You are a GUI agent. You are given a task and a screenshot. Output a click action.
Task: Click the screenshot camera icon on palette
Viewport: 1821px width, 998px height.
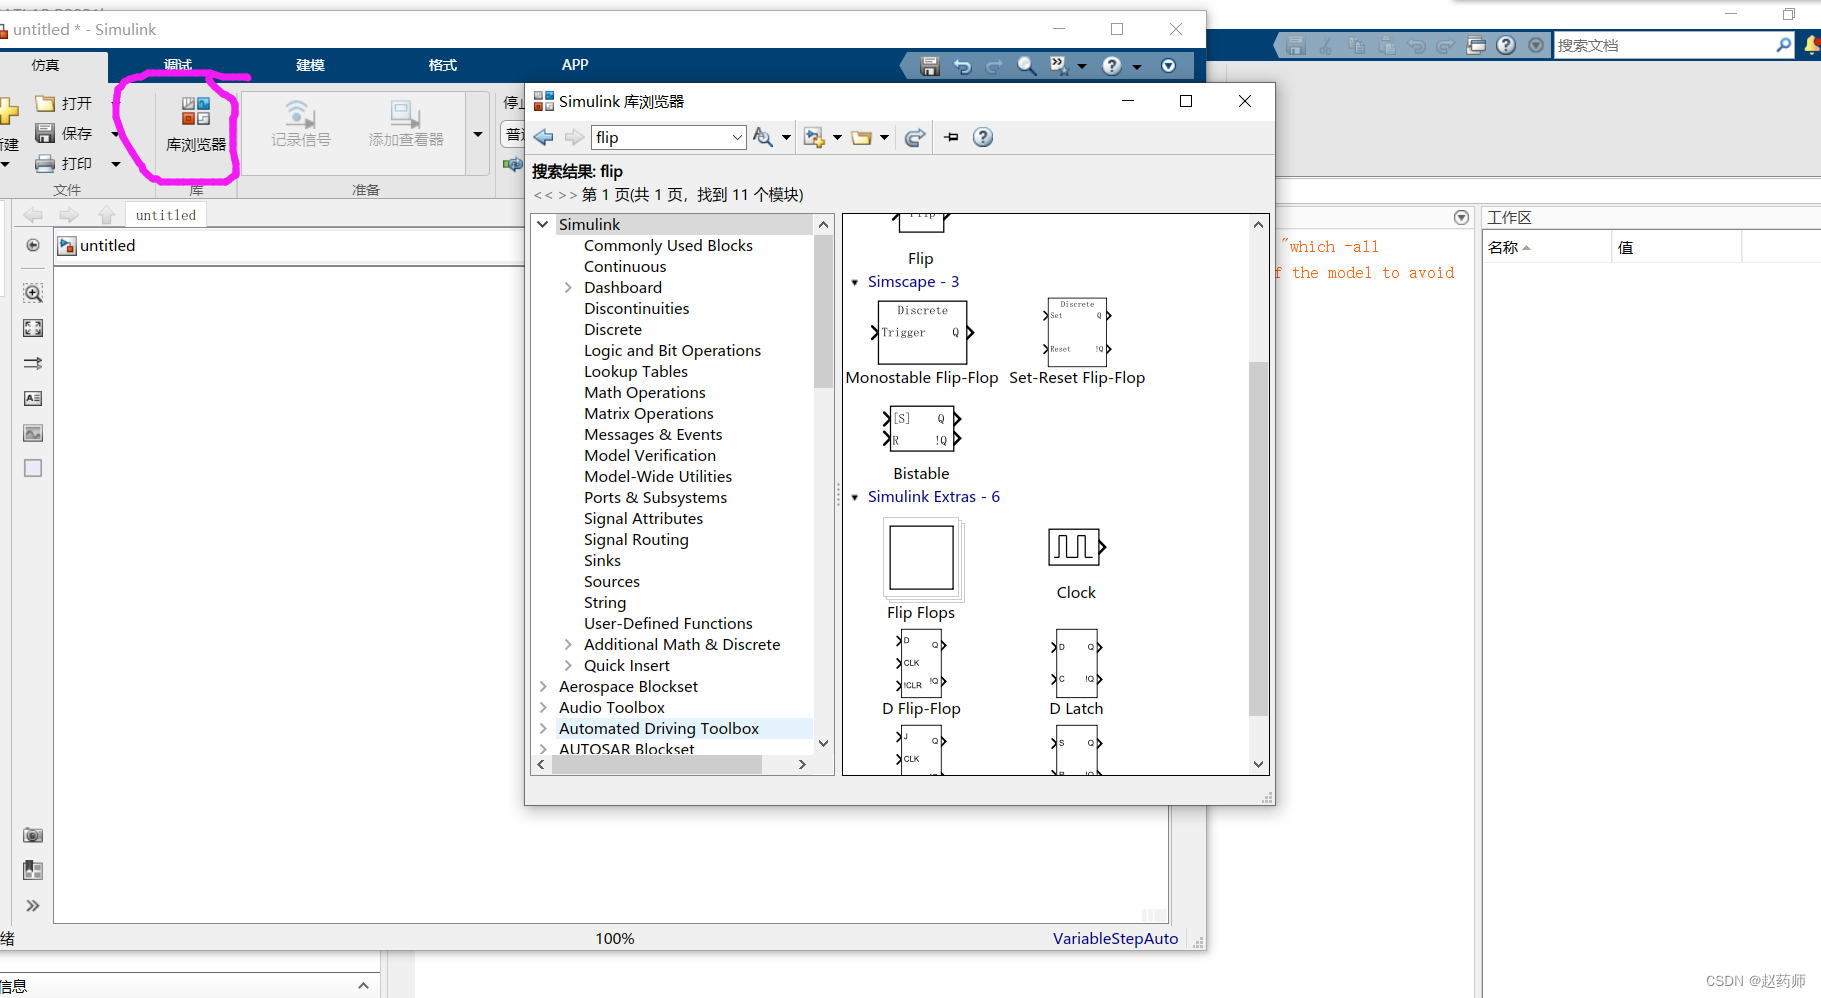(33, 835)
